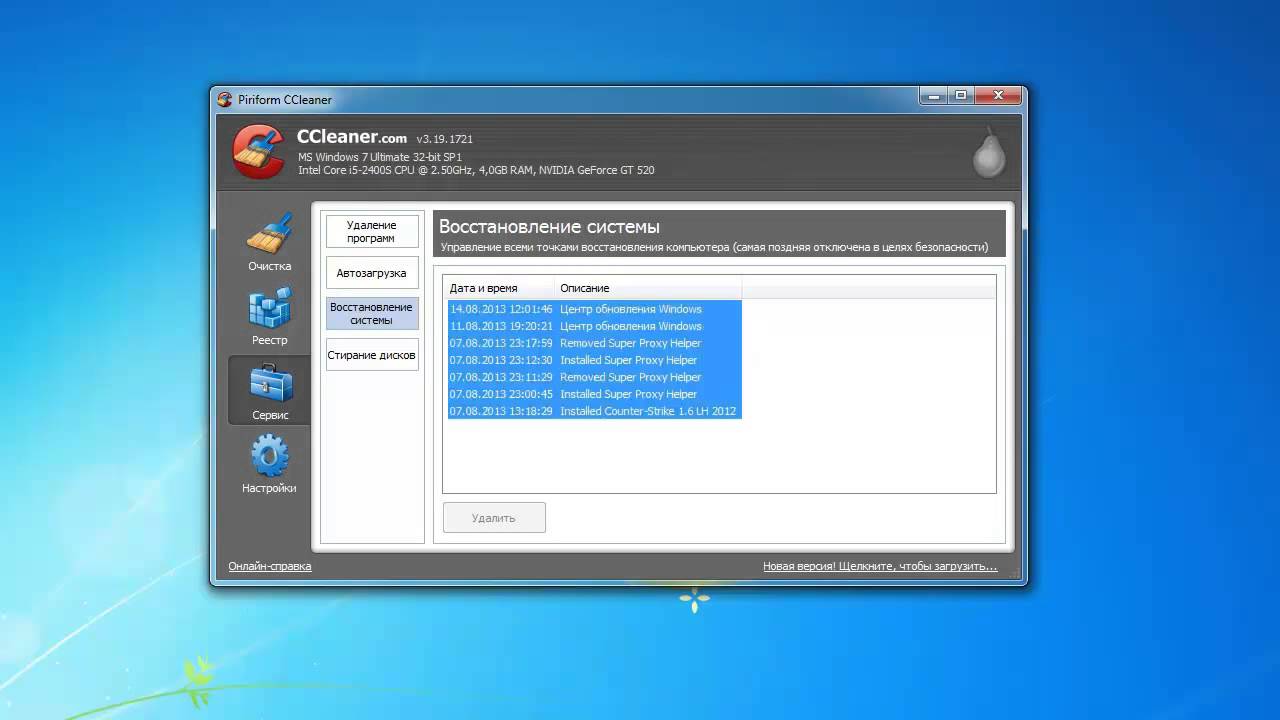Image resolution: width=1280 pixels, height=720 pixels.
Task: Click the Удалить button
Action: click(x=494, y=518)
